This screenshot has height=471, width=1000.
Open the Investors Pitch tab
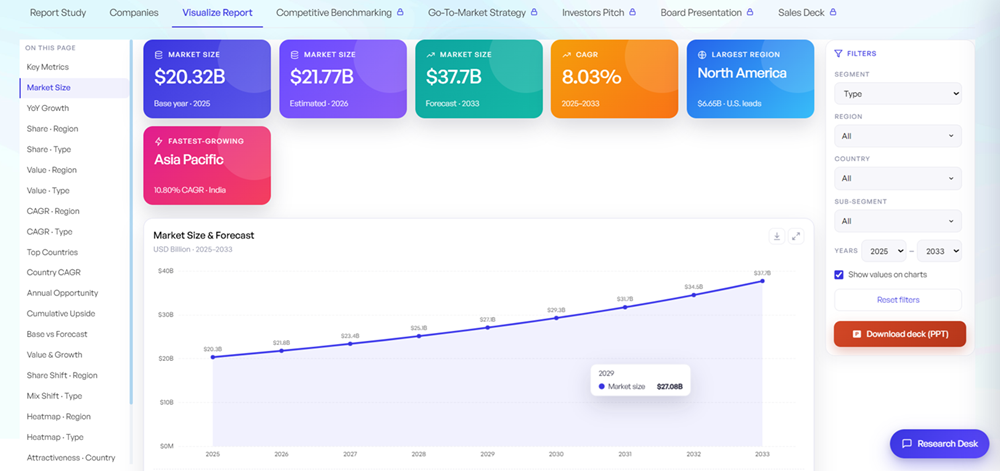click(x=599, y=13)
